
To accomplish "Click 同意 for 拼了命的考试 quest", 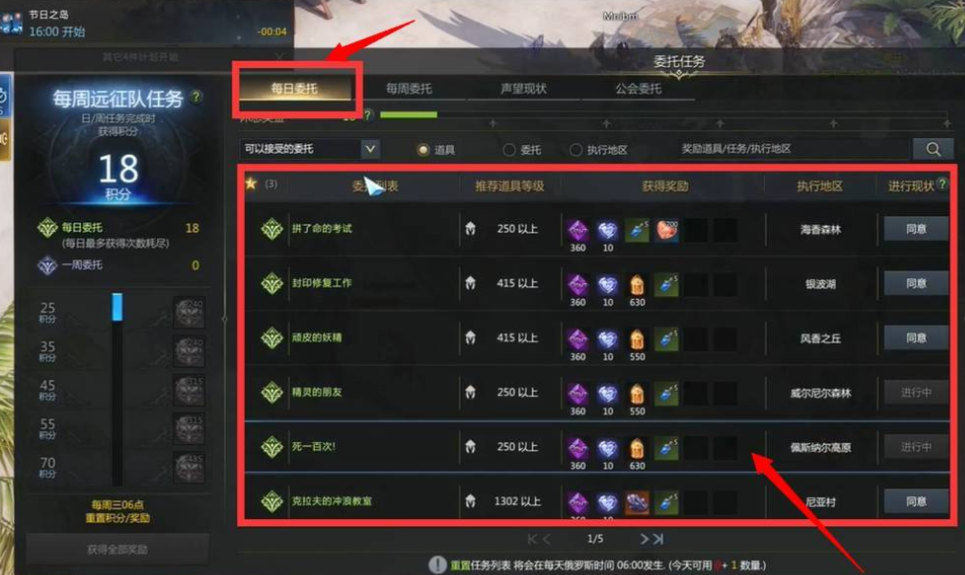I will click(916, 229).
